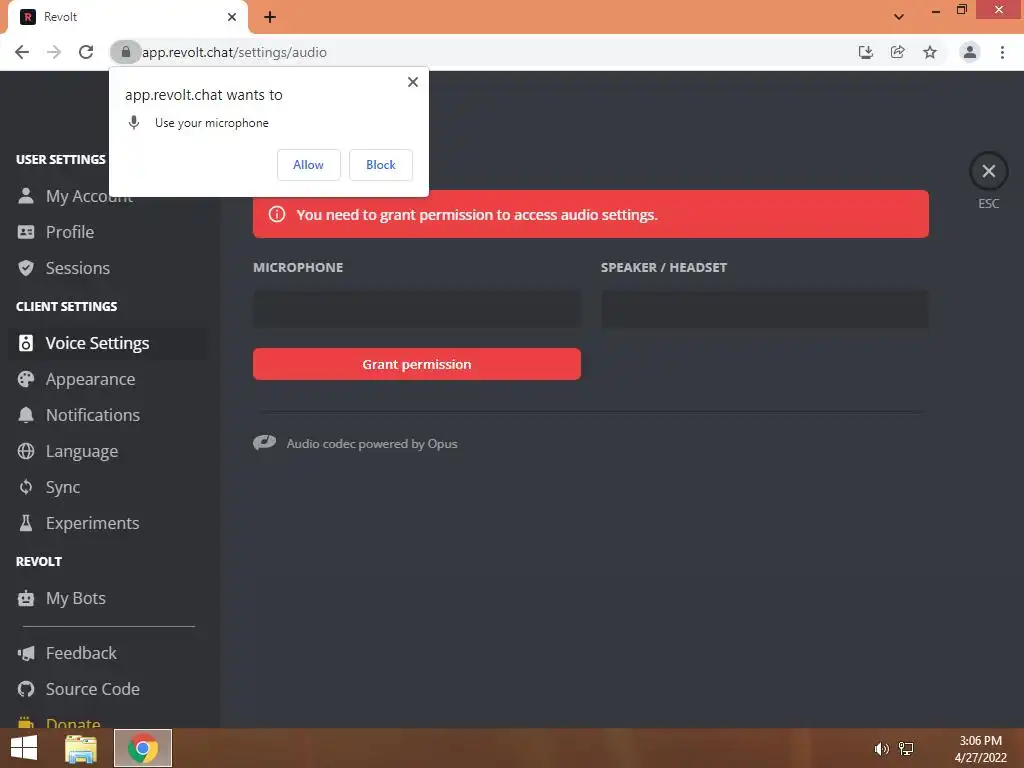The height and width of the screenshot is (768, 1024).
Task: Reload the Revolt page
Action: pyautogui.click(x=86, y=52)
